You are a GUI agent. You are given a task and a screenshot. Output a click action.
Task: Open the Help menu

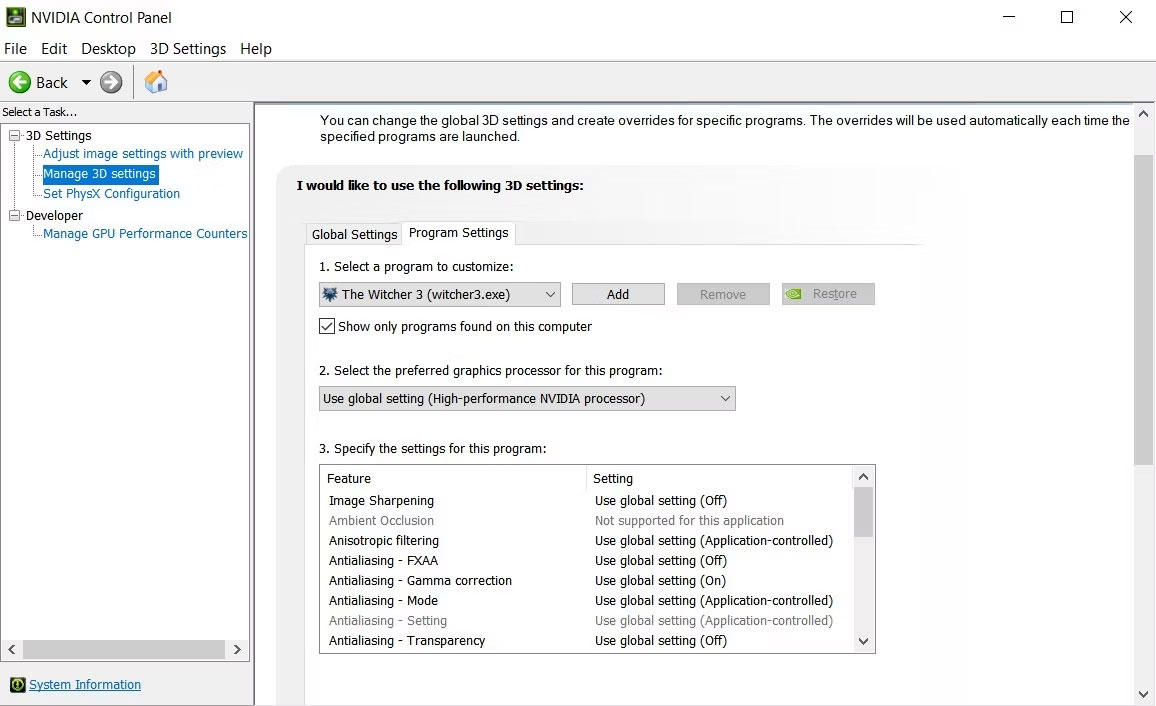click(x=256, y=49)
